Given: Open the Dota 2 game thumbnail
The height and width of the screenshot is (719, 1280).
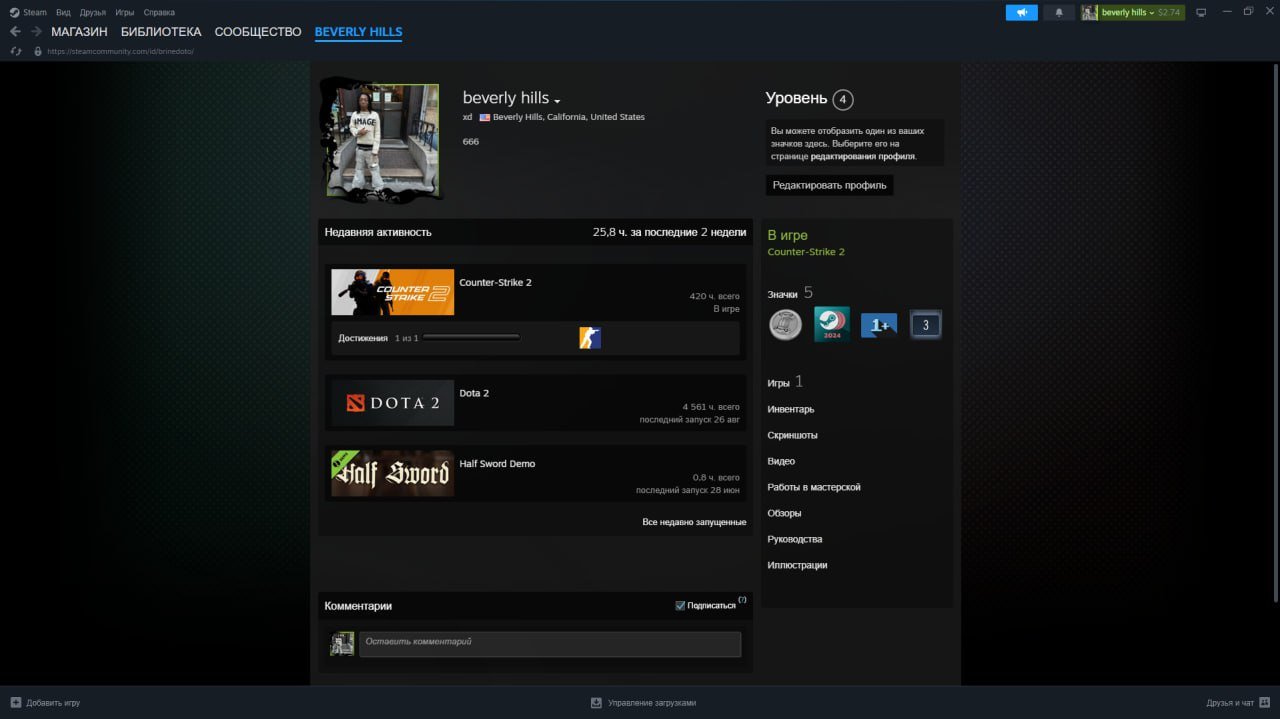Looking at the screenshot, I should coord(392,403).
